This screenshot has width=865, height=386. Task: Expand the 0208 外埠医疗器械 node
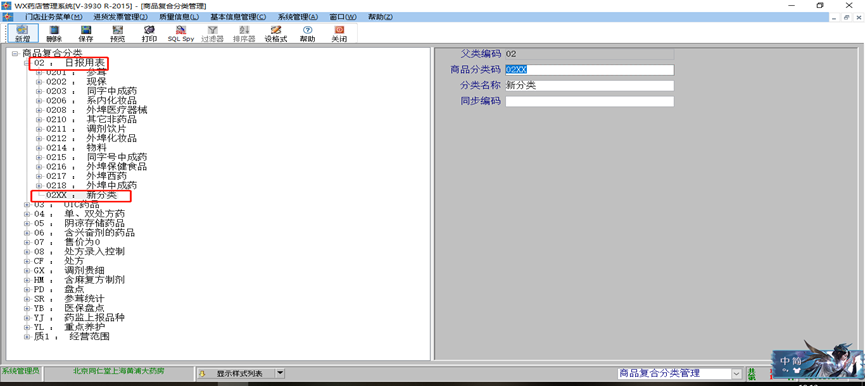(x=39, y=110)
